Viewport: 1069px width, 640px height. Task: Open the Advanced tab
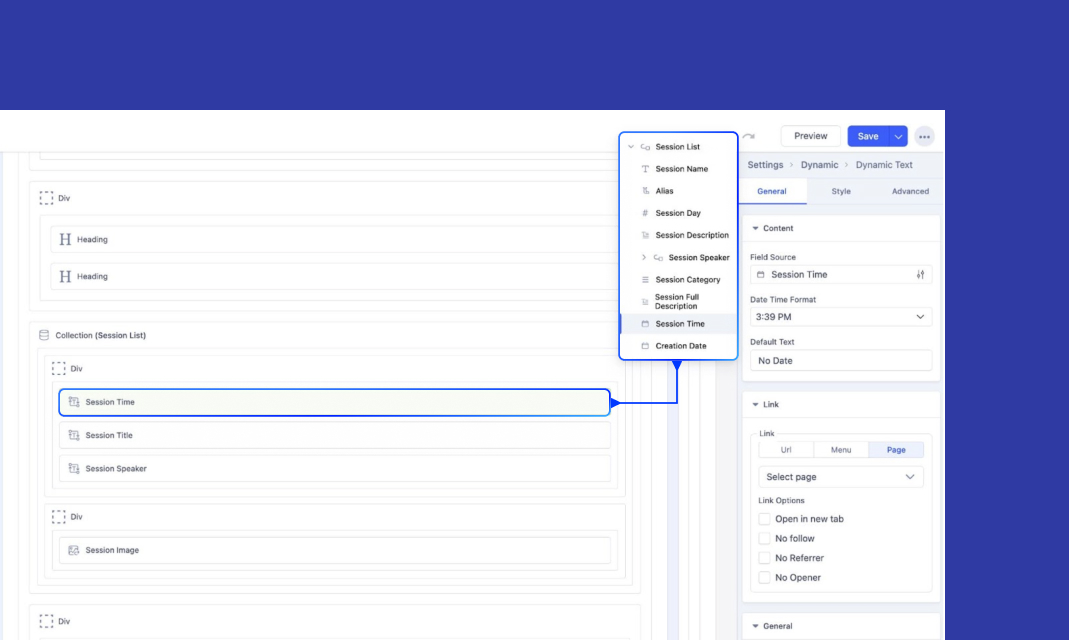tap(909, 191)
